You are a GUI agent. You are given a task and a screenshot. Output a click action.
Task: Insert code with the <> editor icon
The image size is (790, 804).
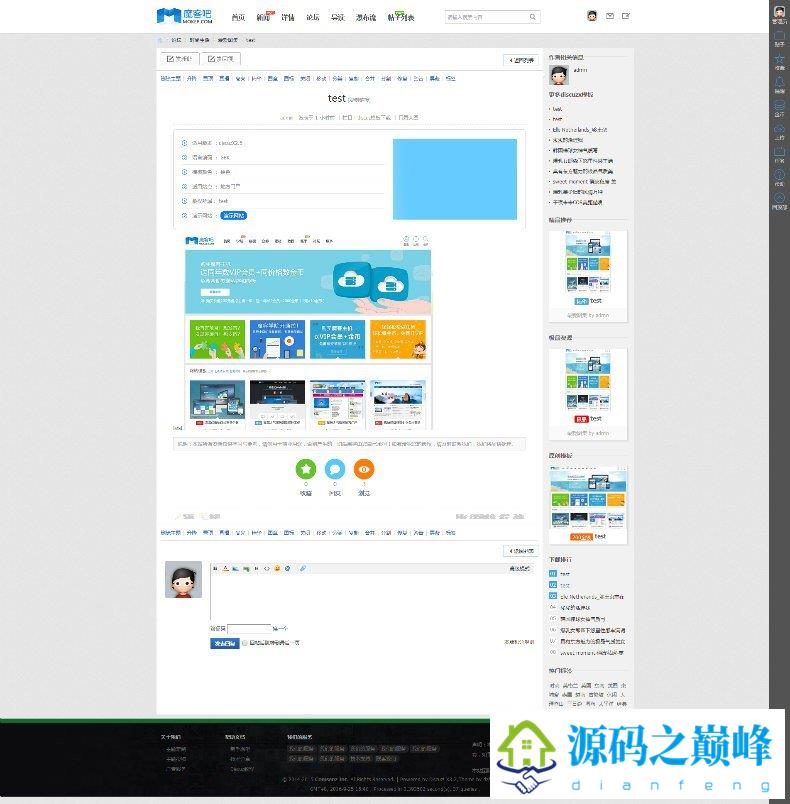click(267, 568)
